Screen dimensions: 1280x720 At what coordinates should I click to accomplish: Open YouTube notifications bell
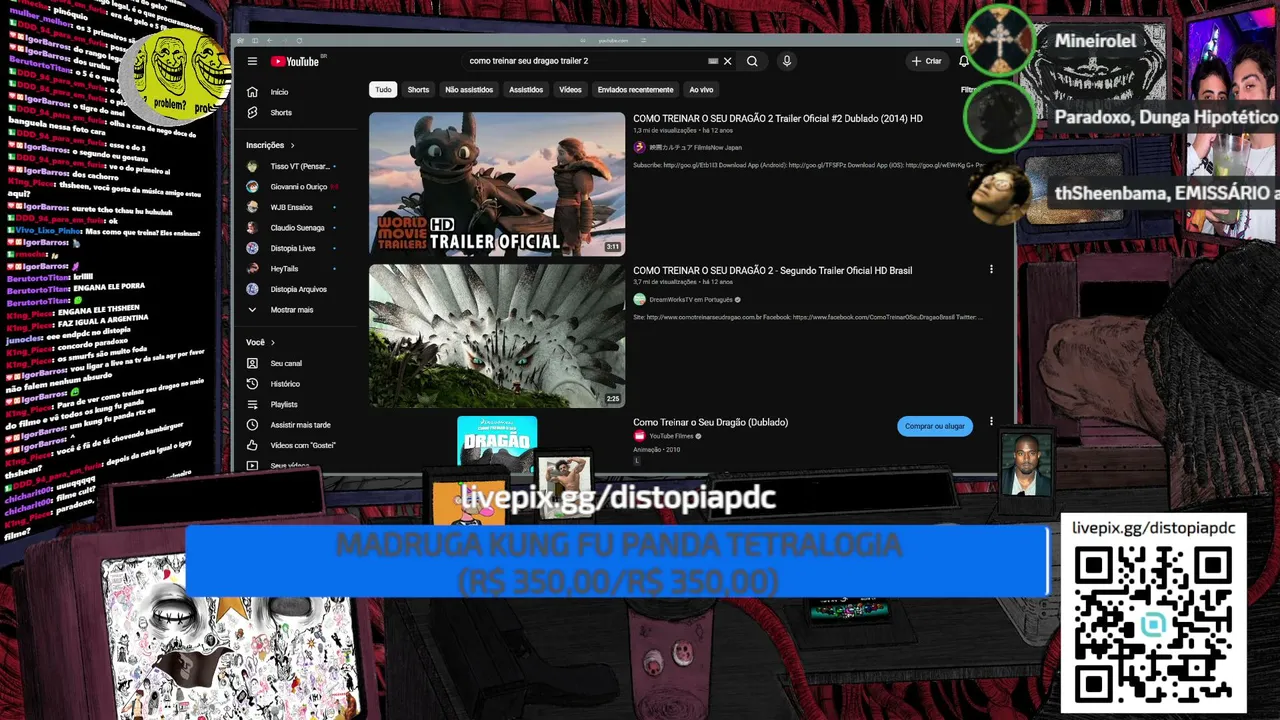point(963,61)
